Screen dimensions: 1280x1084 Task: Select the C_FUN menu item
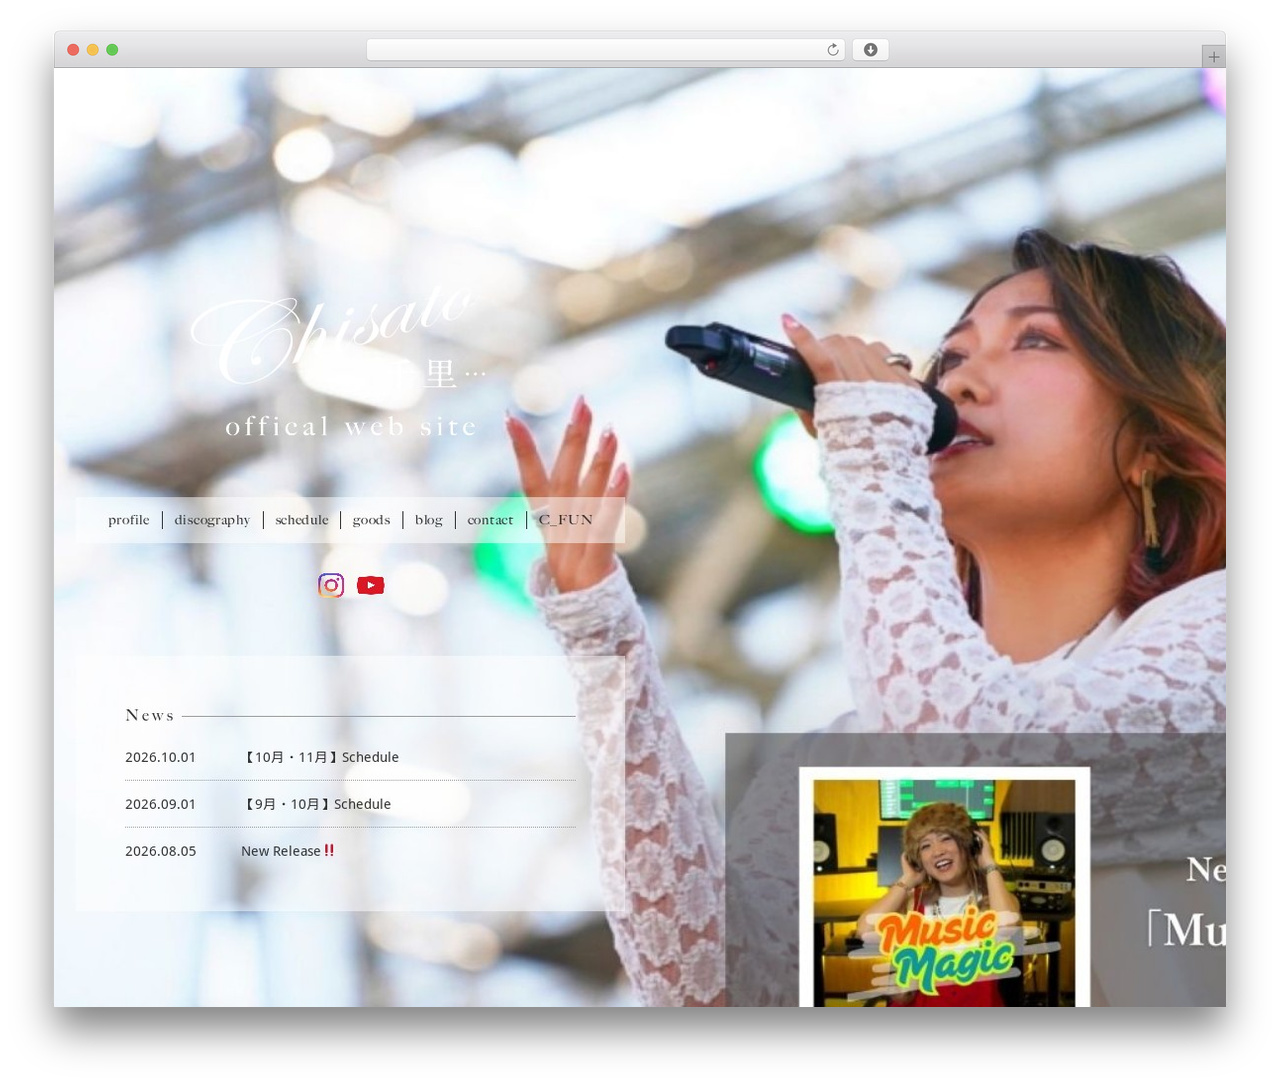click(566, 520)
